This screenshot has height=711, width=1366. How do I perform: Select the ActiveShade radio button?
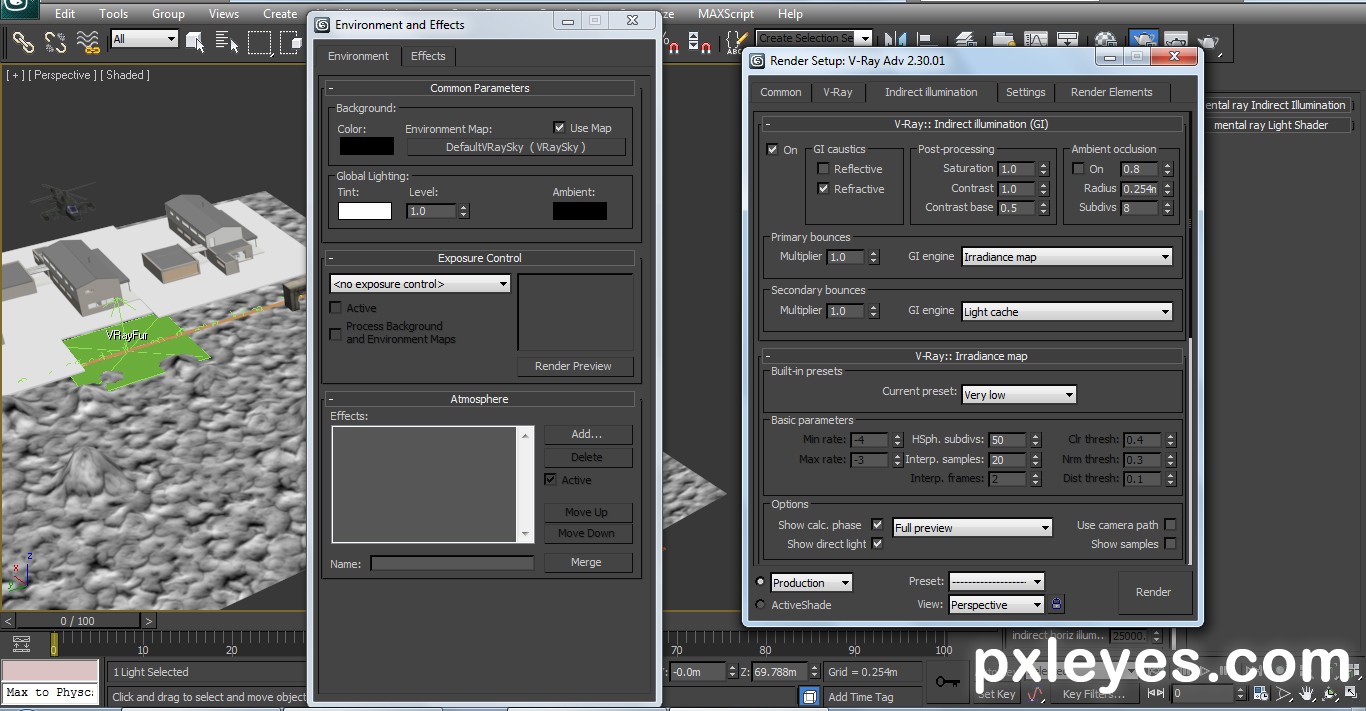pyautogui.click(x=760, y=605)
